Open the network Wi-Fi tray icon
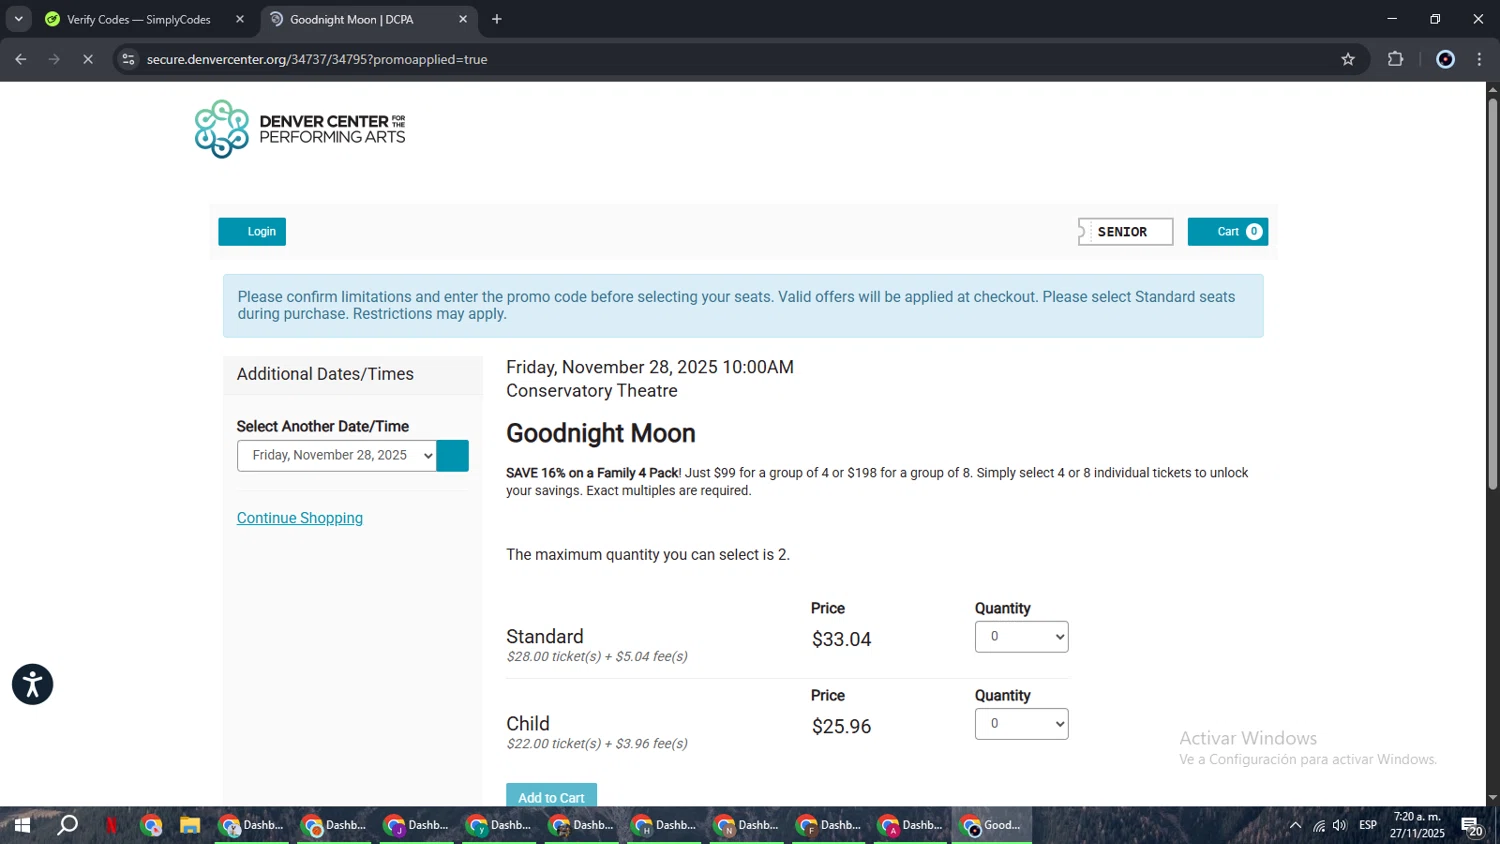Screen dimensions: 1500x844 (1319, 826)
